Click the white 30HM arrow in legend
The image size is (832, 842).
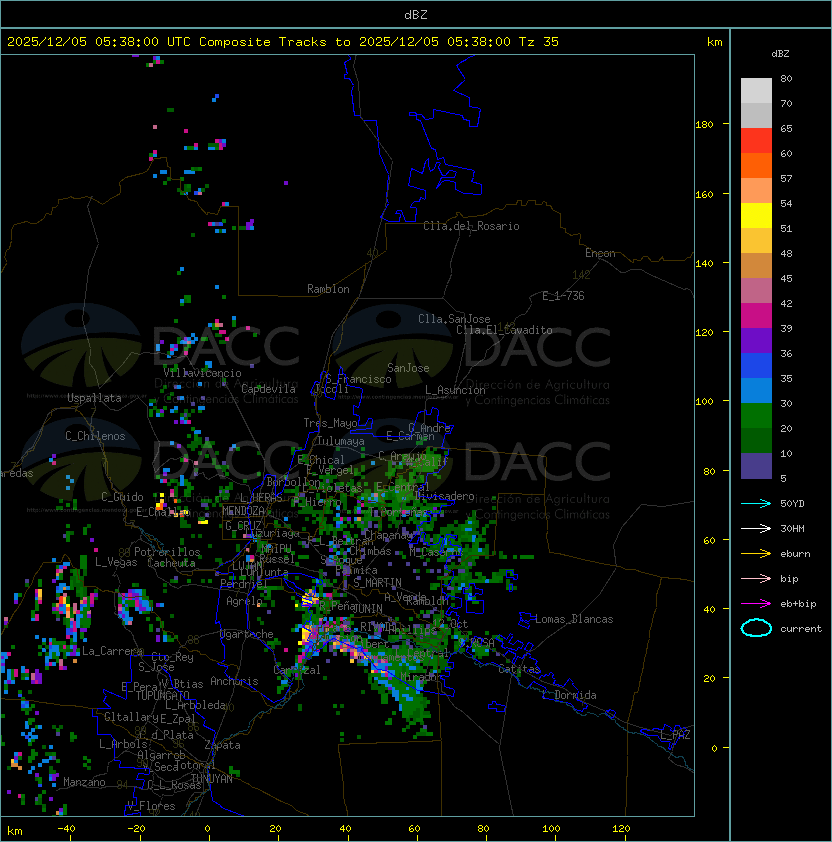pos(756,529)
